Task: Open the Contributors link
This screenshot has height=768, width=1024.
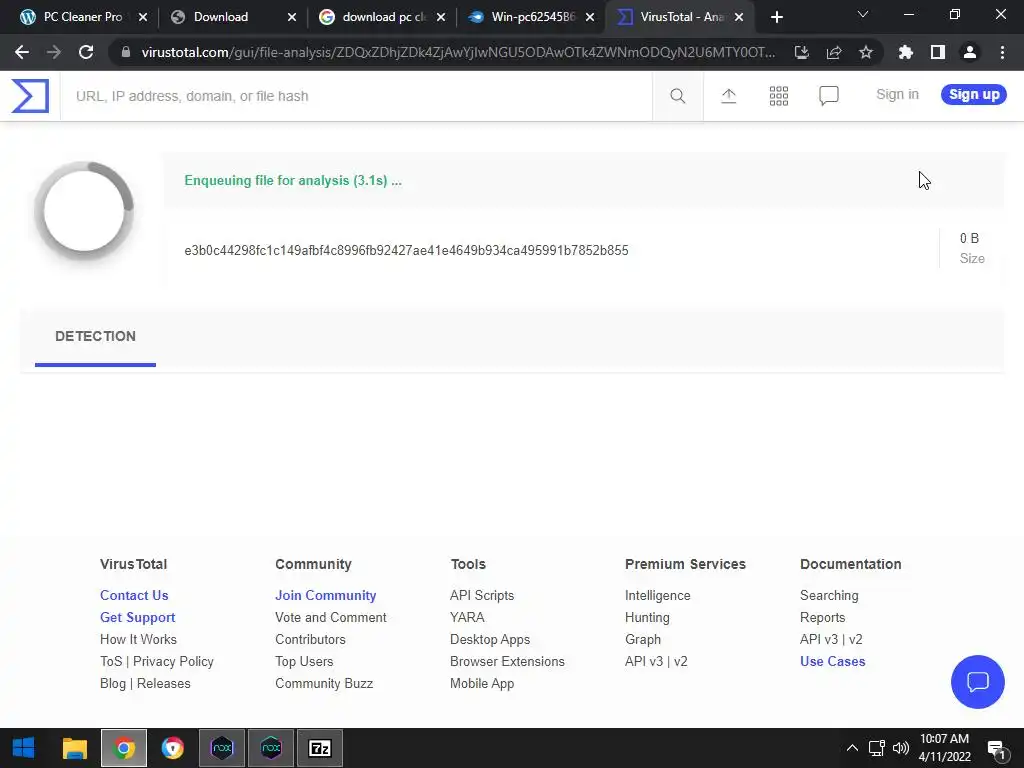Action: click(310, 639)
